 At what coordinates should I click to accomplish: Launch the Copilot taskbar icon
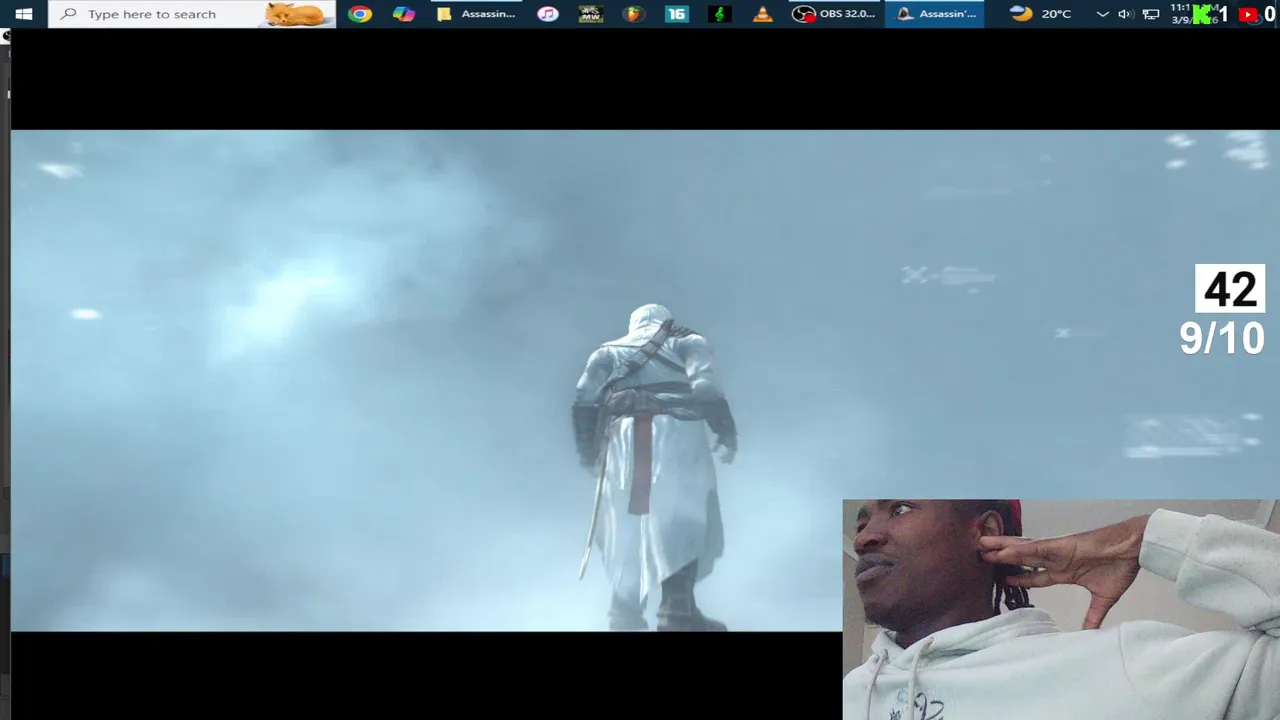click(x=404, y=14)
